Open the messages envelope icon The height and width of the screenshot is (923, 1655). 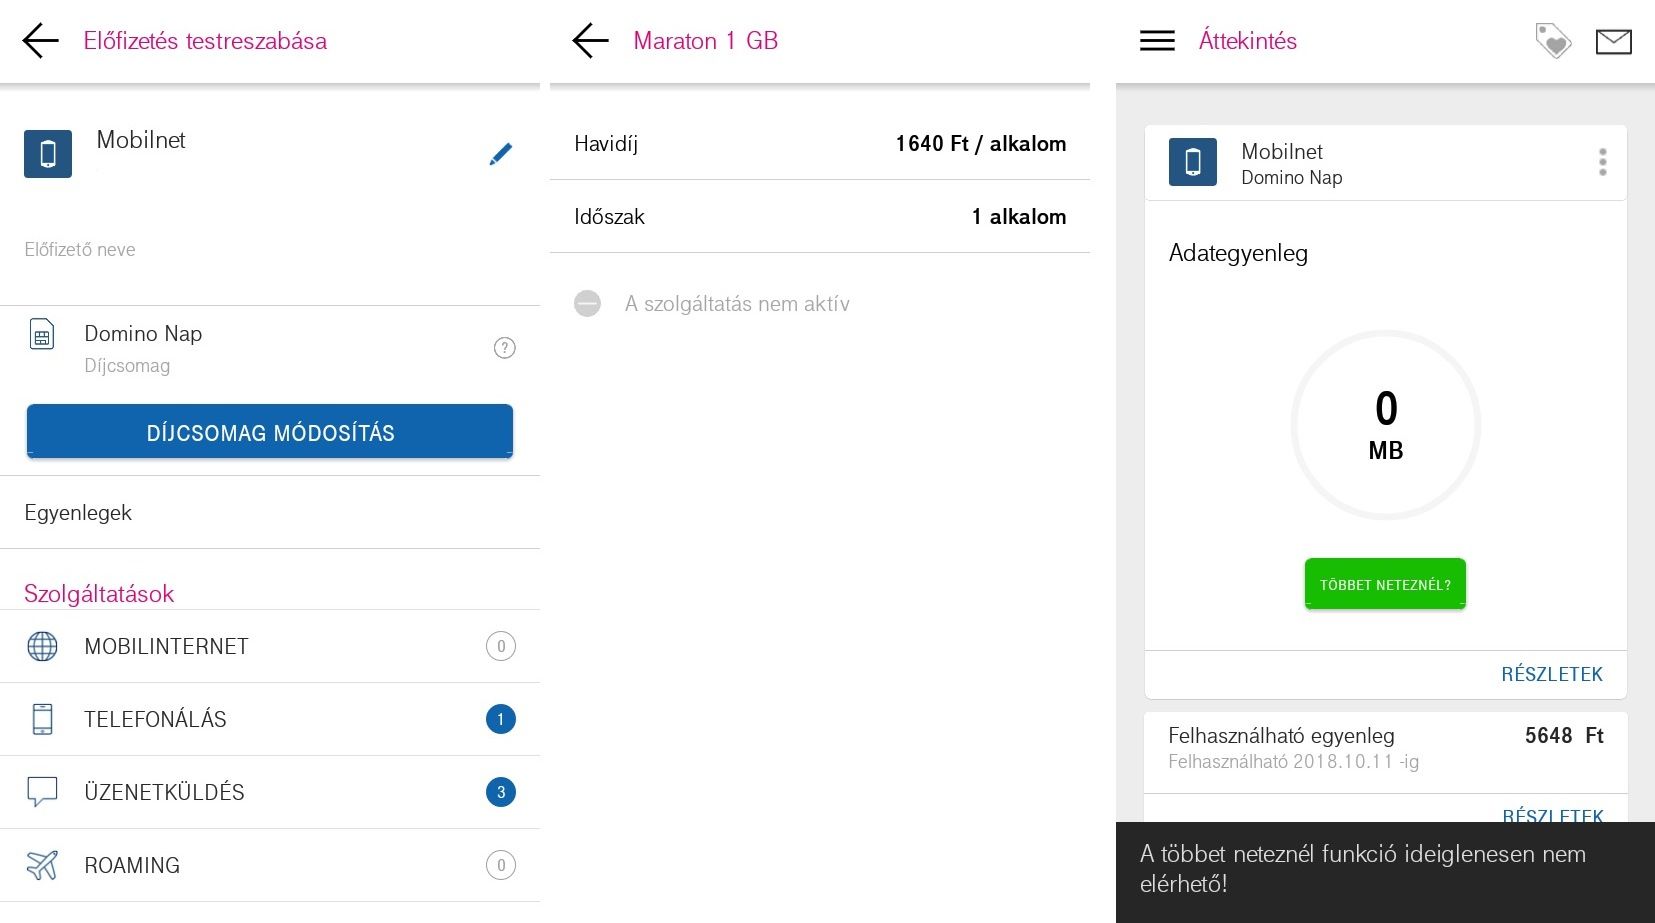tap(1613, 41)
